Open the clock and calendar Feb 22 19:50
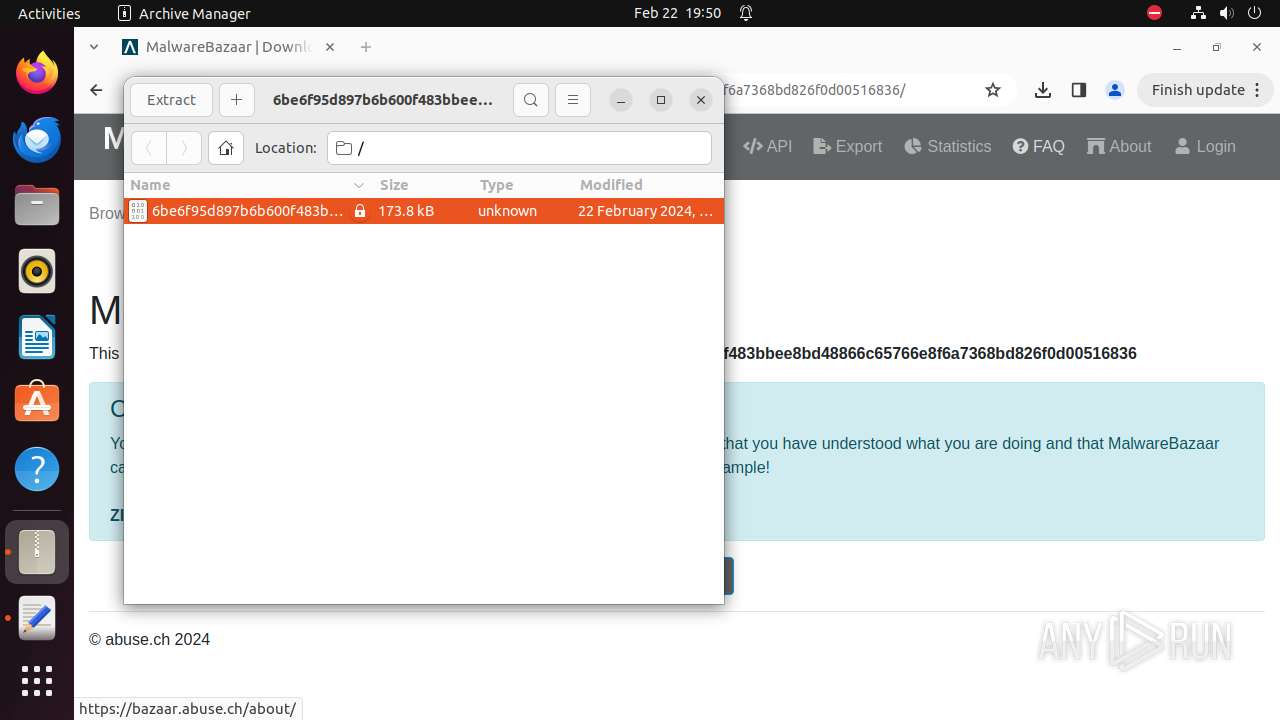 [677, 13]
